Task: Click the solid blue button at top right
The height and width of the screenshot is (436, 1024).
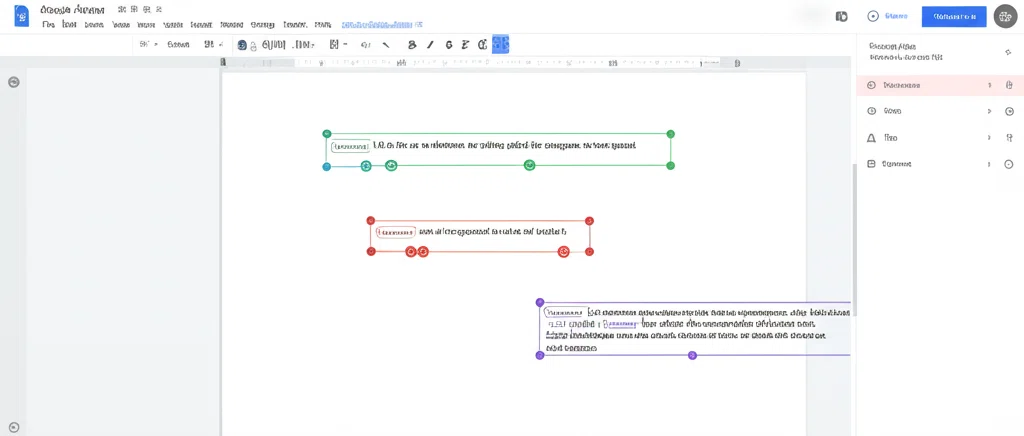Action: (954, 16)
